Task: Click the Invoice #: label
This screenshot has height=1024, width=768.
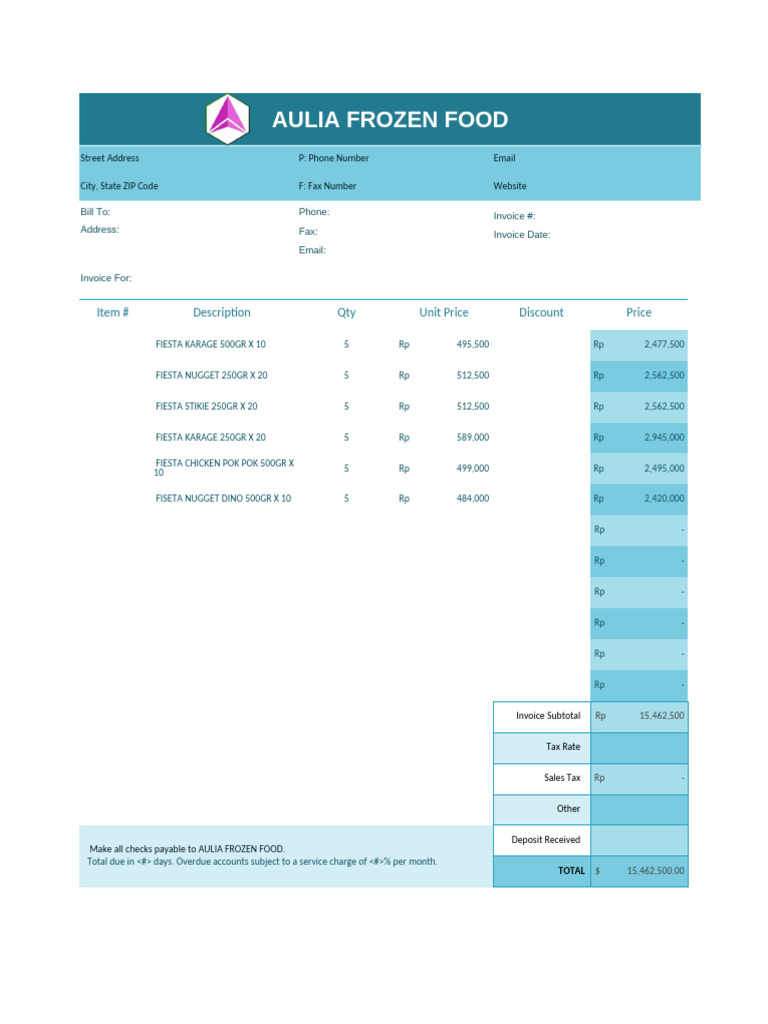Action: (x=514, y=216)
